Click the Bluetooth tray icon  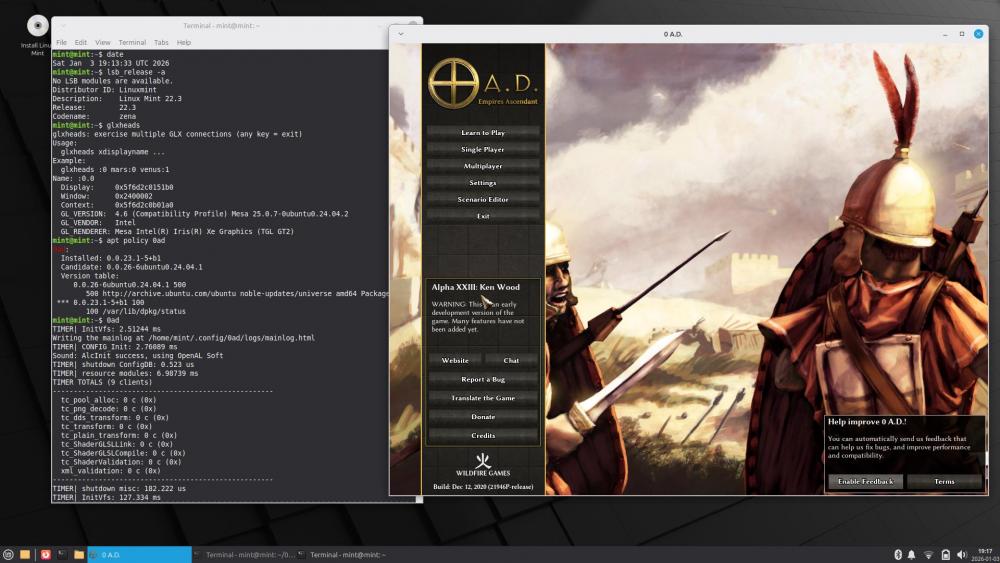[897, 554]
